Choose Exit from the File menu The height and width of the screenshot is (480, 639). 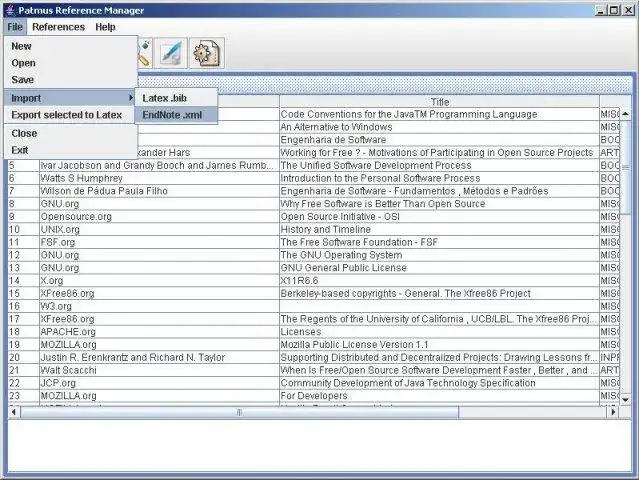71,150
